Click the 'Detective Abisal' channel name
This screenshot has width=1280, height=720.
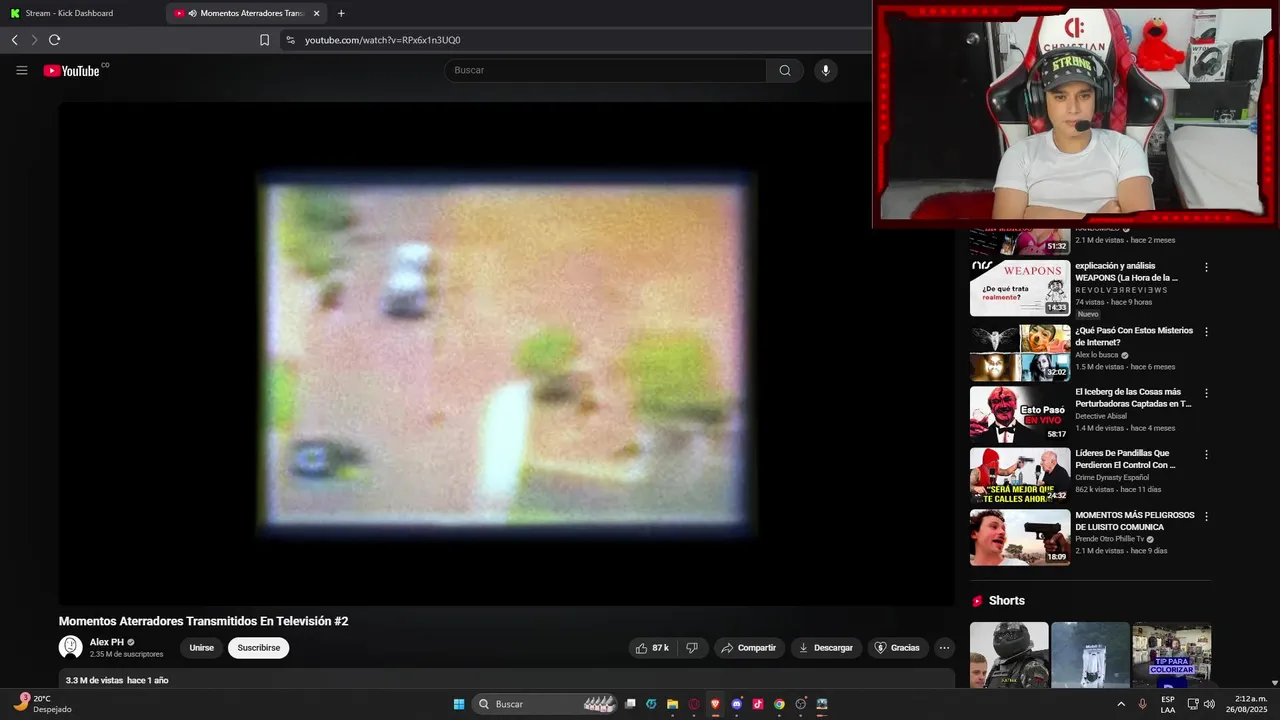point(1101,416)
